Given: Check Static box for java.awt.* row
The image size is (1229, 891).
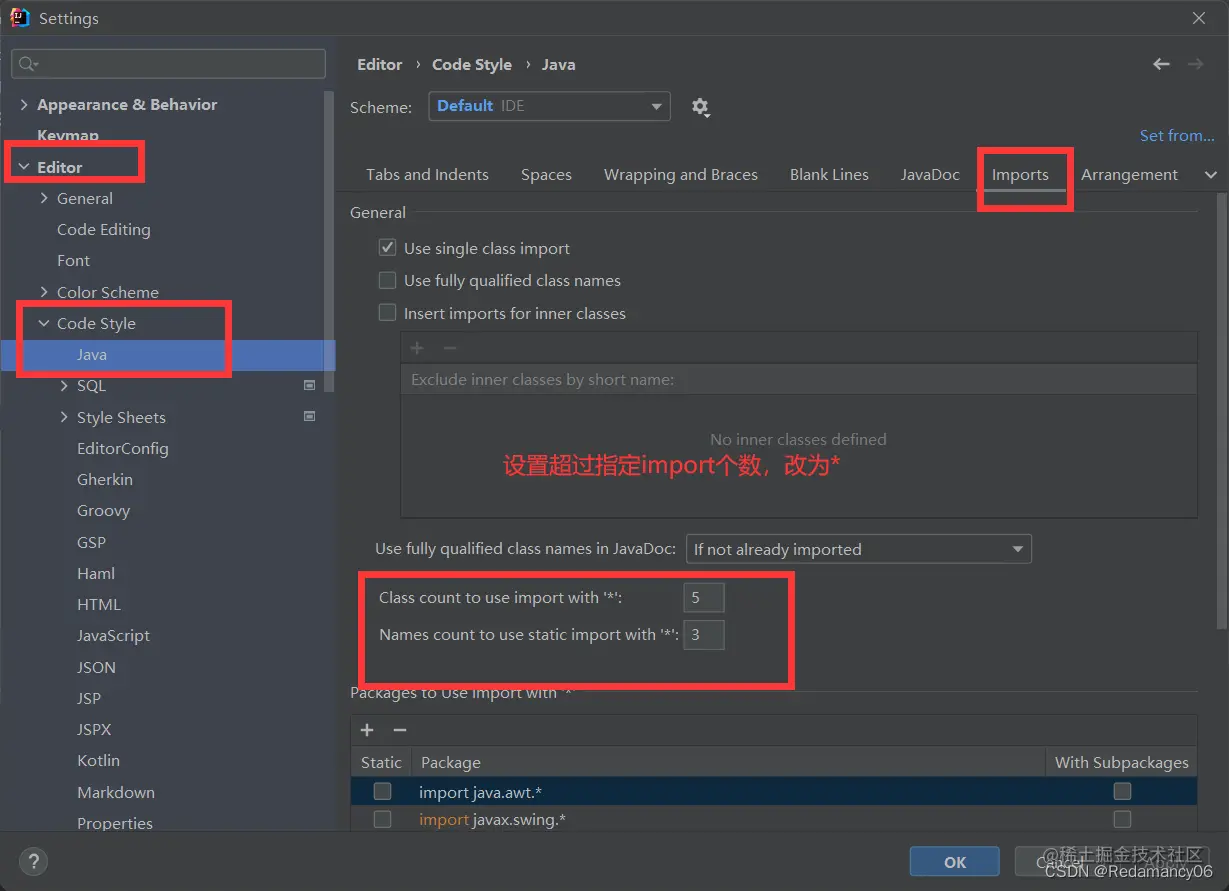Looking at the screenshot, I should pos(382,791).
